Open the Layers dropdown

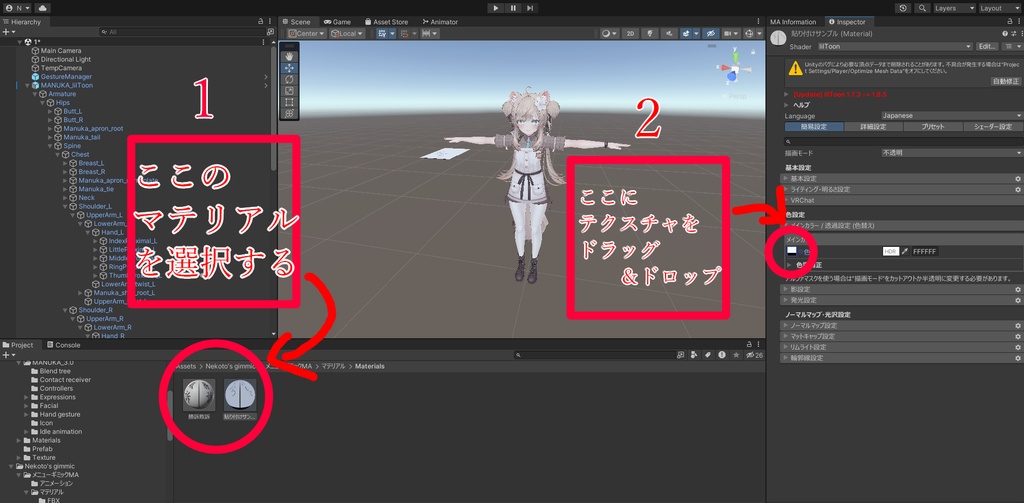tap(953, 8)
